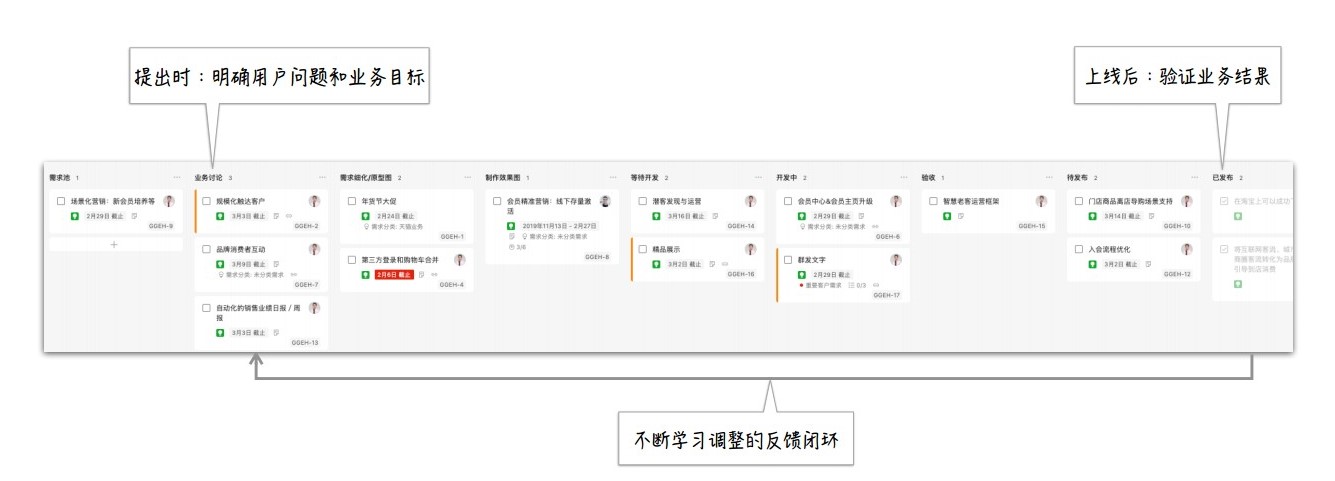Screen dimensions: 1335x481
Task: Open the 开发中 column ellipsis menu
Action: tap(903, 178)
